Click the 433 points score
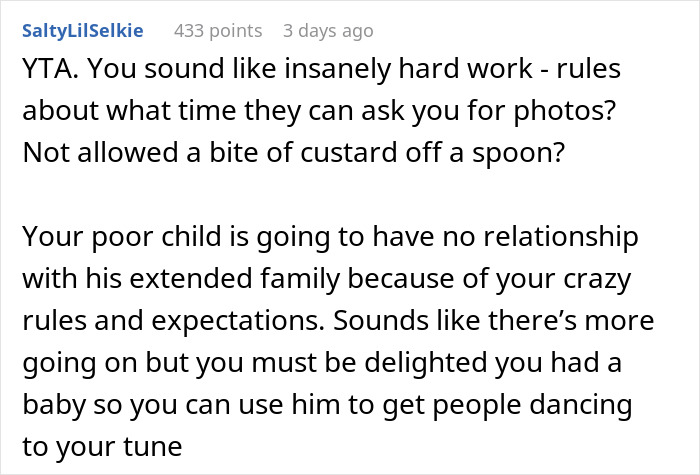Screen dimensions: 700x475 pyautogui.click(x=217, y=30)
